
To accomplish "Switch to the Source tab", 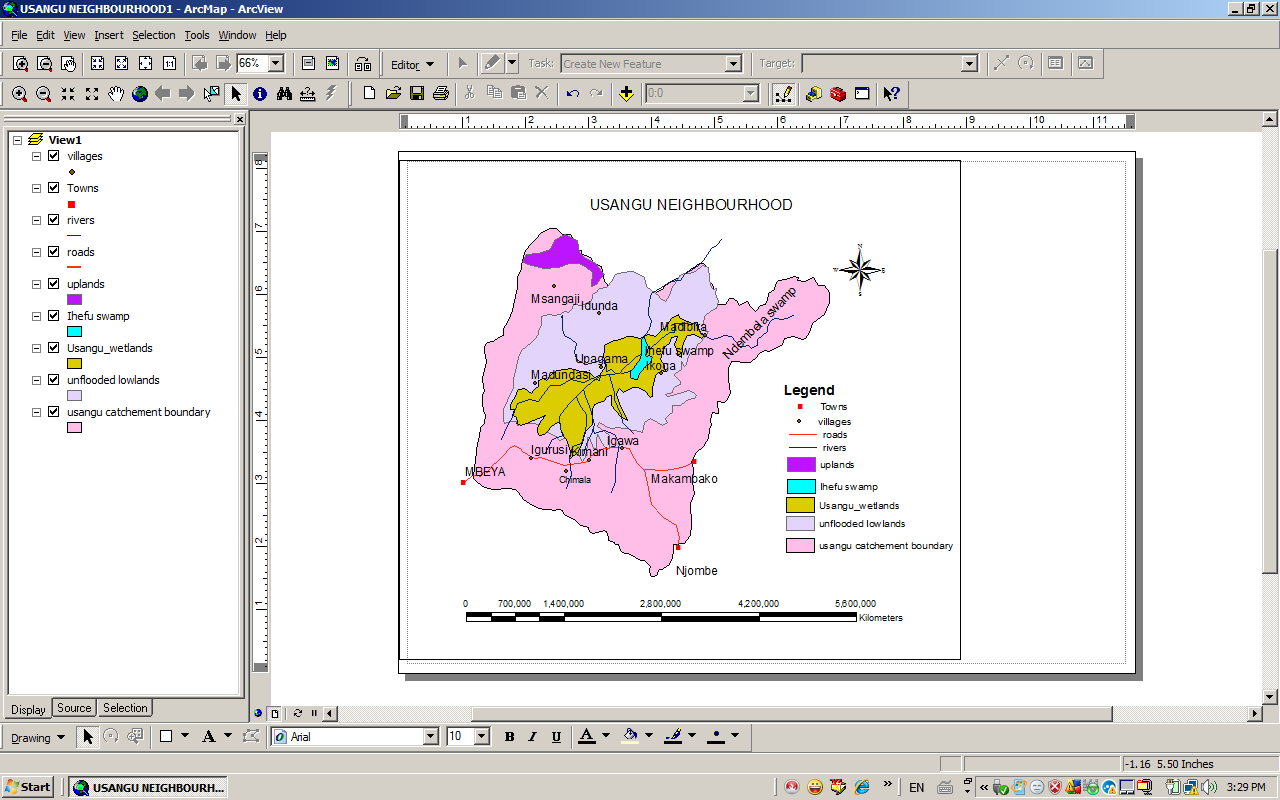I will click(x=74, y=708).
